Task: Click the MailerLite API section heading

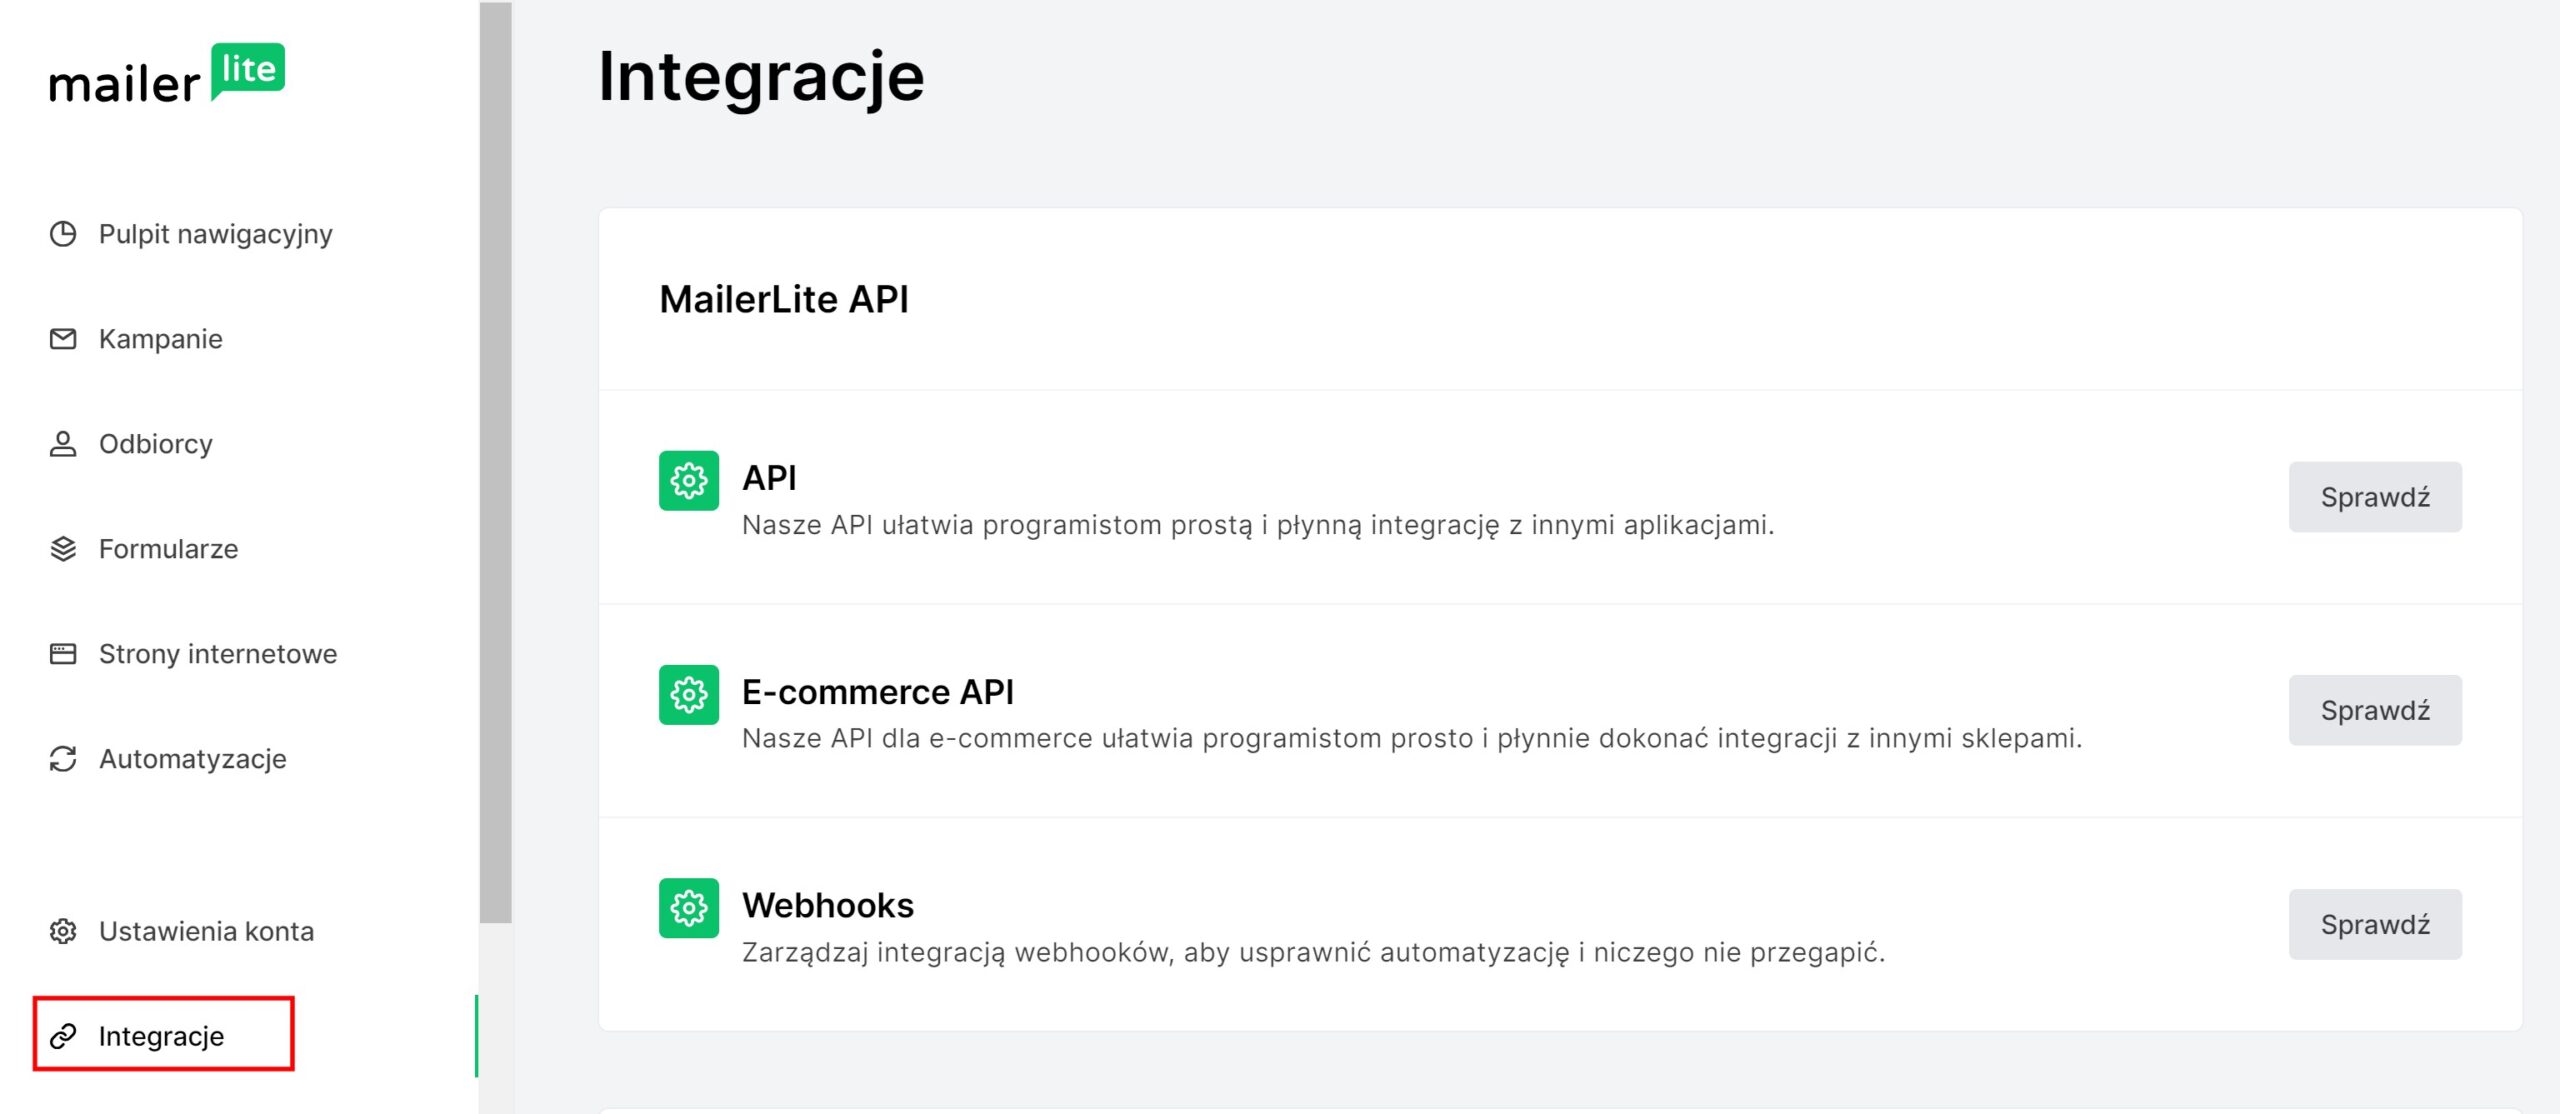Action: [x=784, y=299]
